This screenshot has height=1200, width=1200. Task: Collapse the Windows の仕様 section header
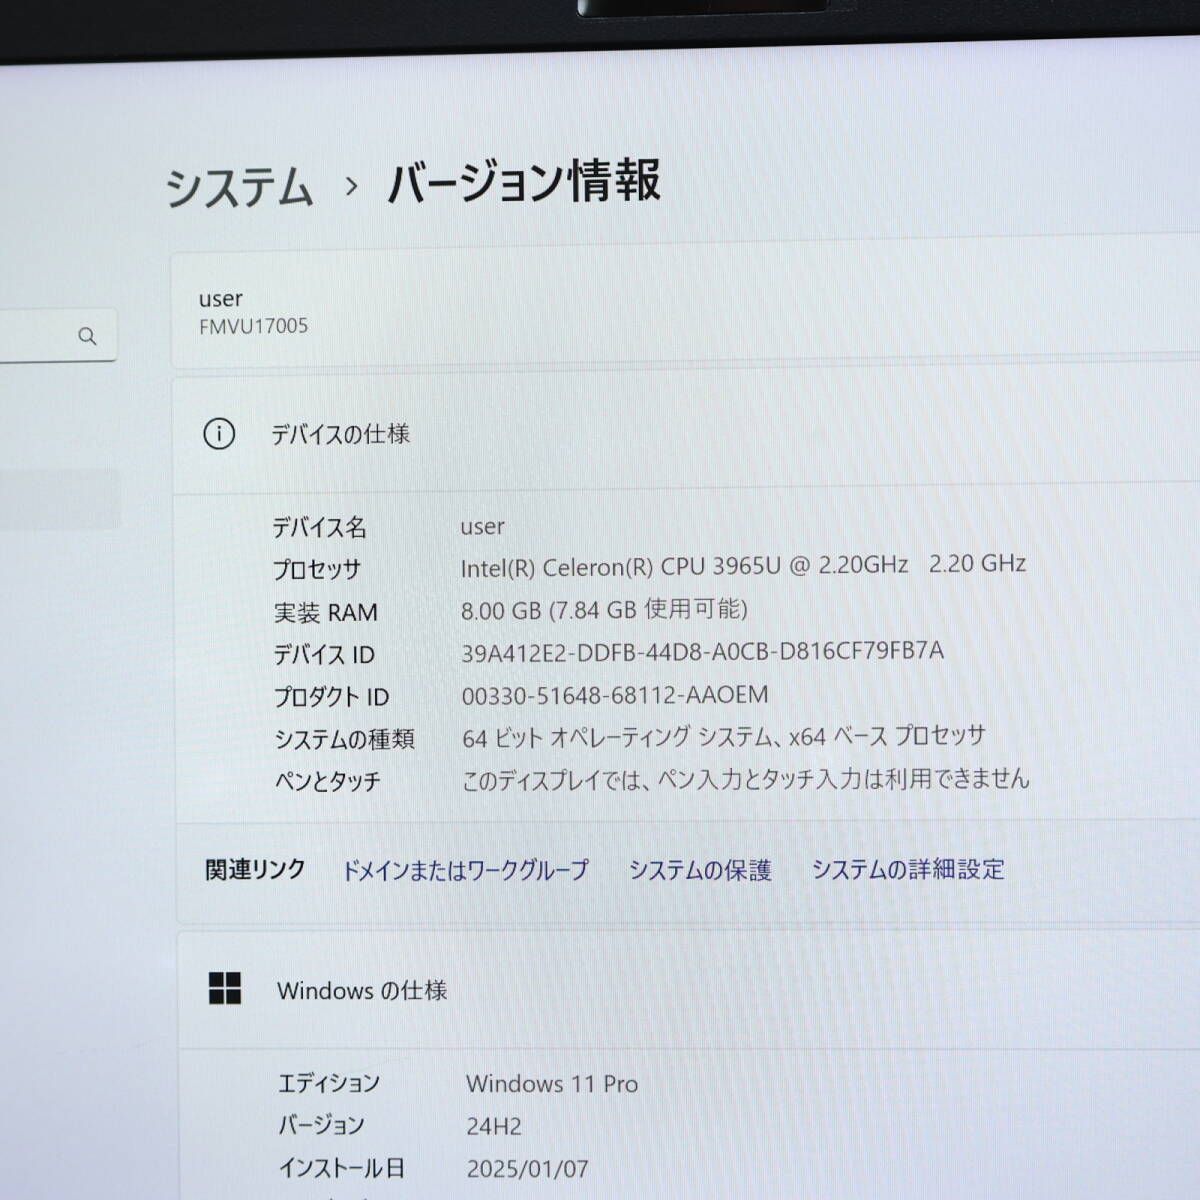click(690, 990)
